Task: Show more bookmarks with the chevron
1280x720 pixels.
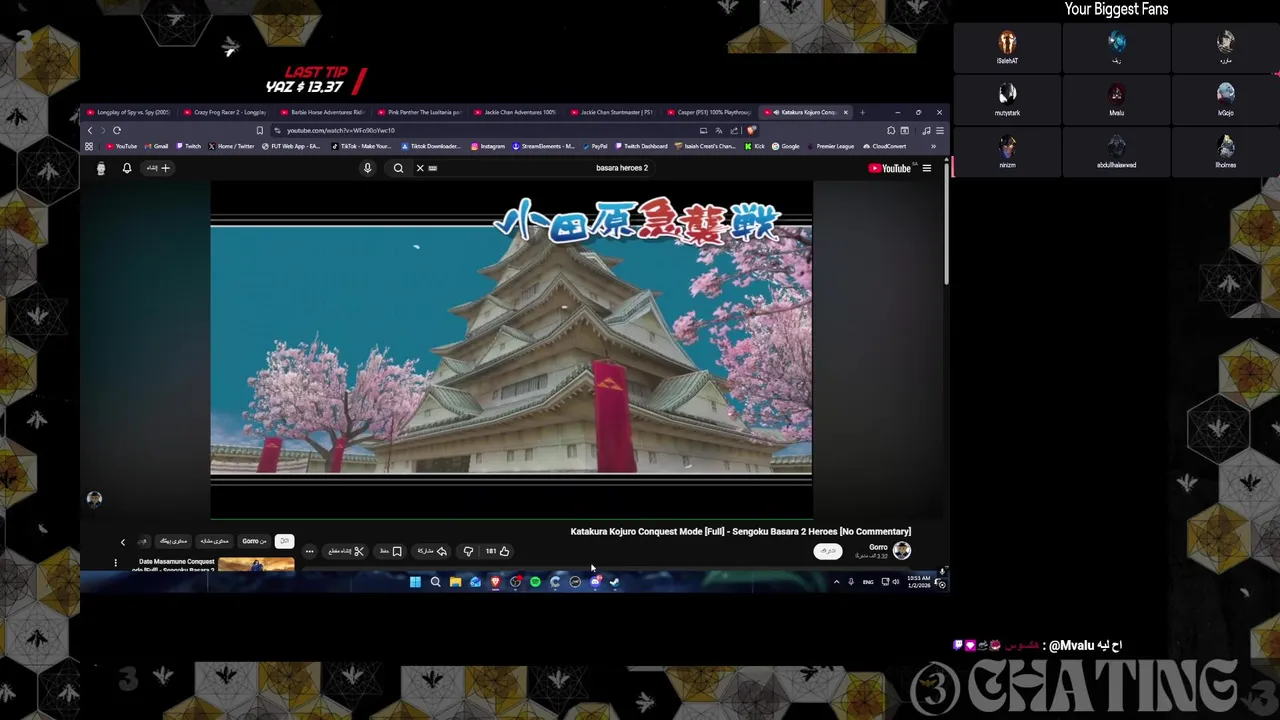Action: tap(933, 146)
